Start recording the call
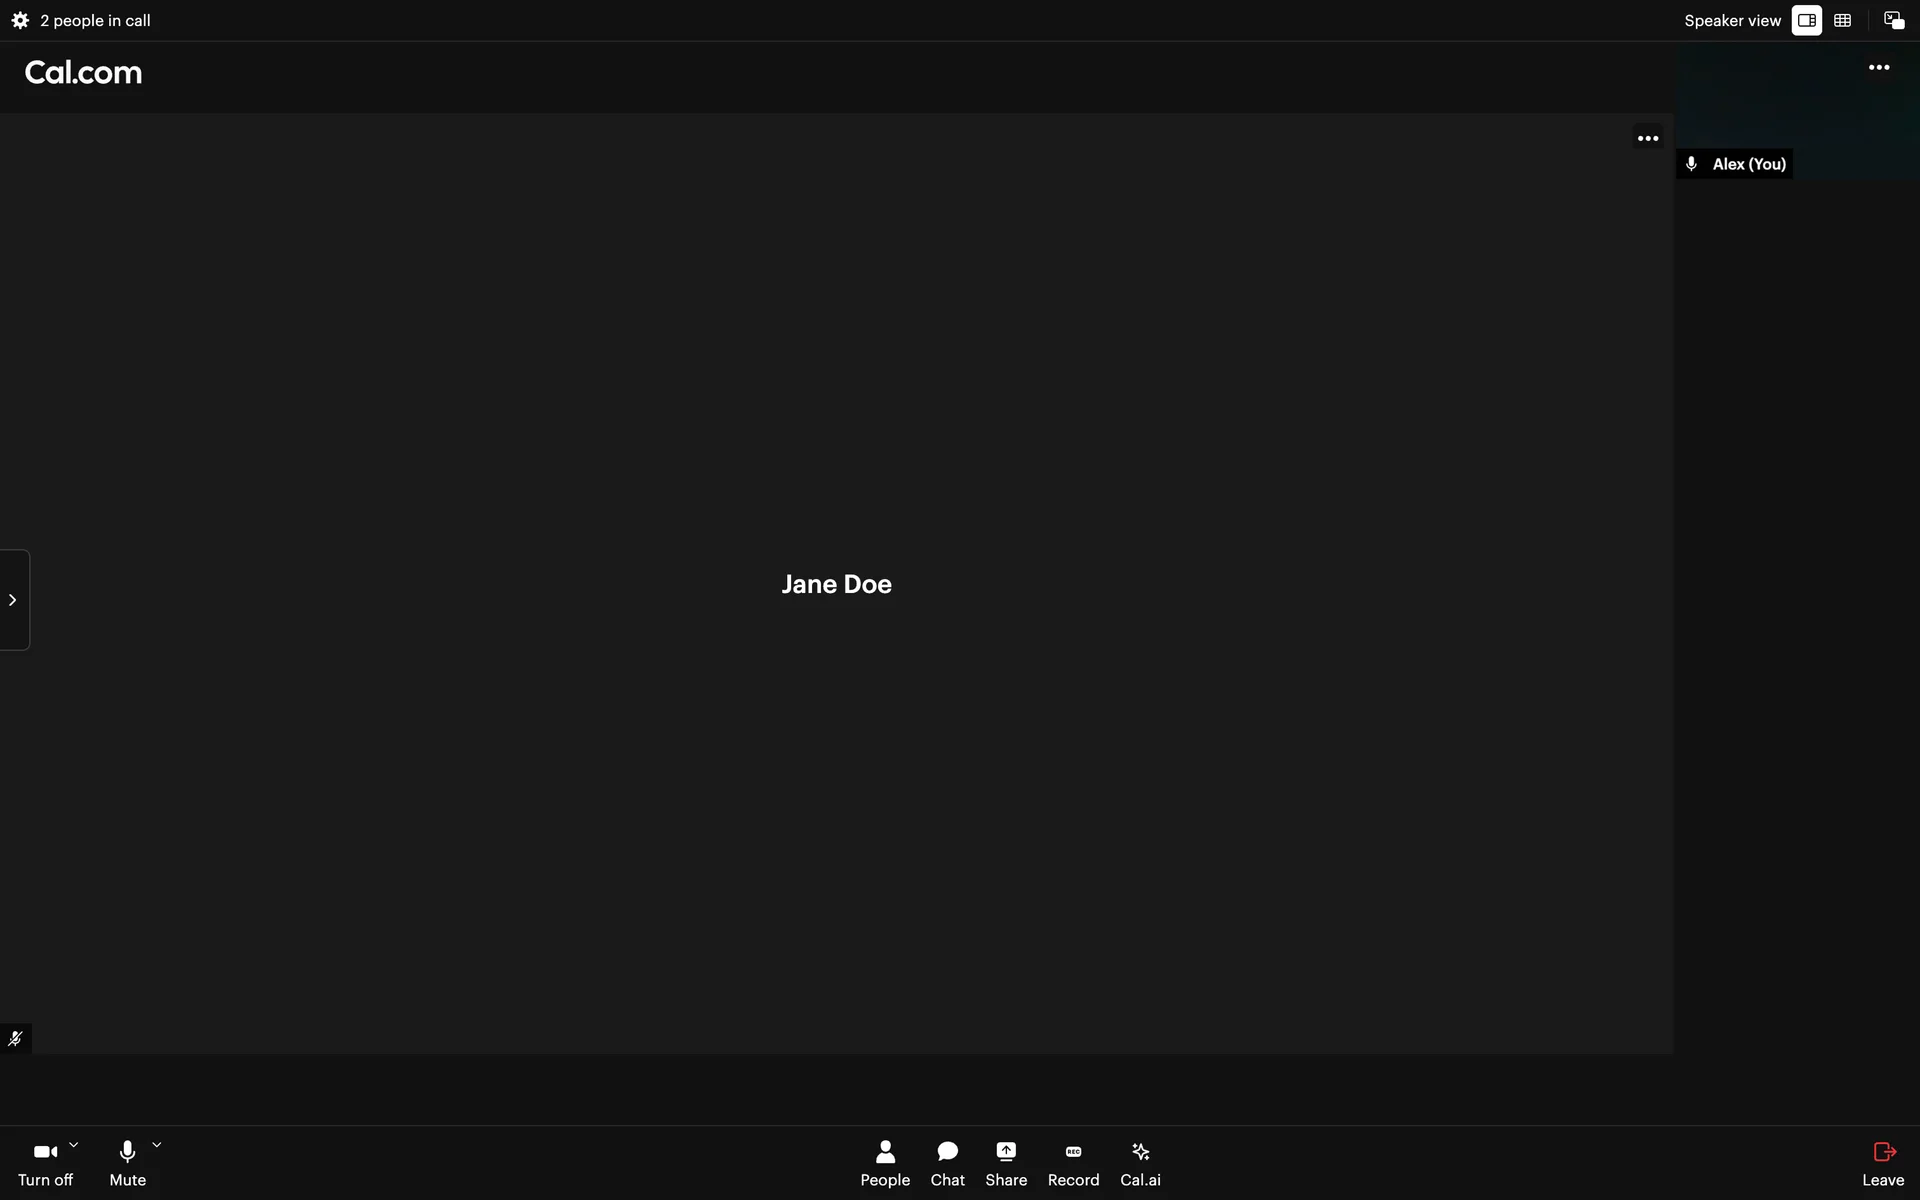Viewport: 1920px width, 1200px height. pos(1073,1163)
